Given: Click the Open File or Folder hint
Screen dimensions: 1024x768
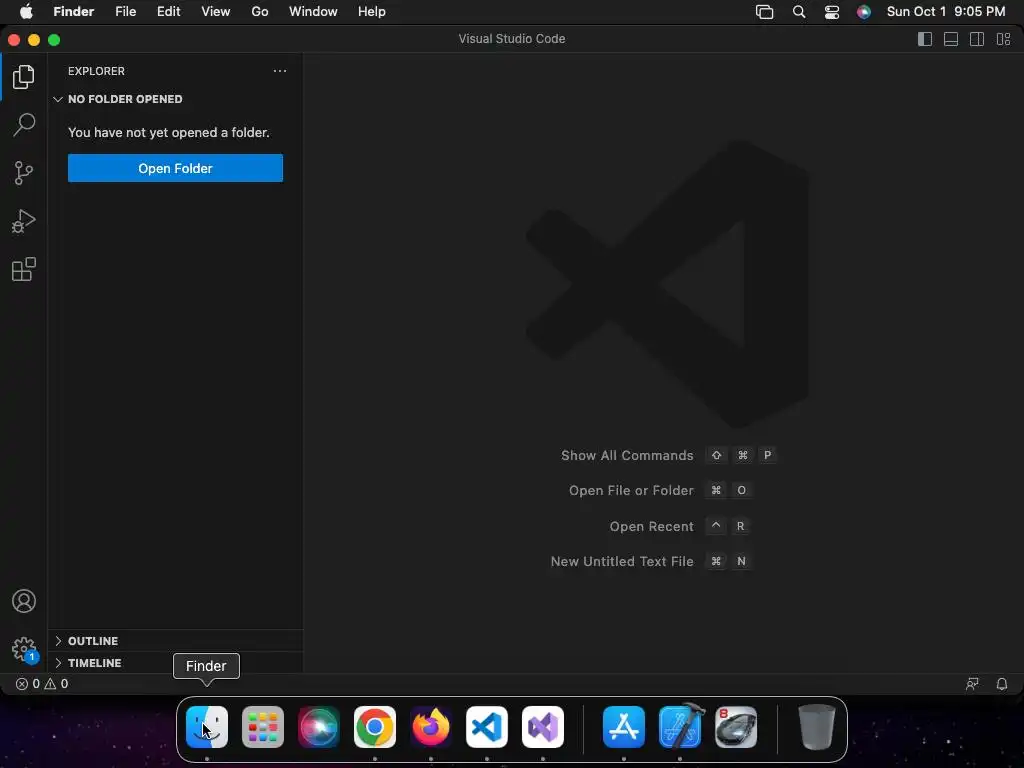Looking at the screenshot, I should tap(631, 490).
